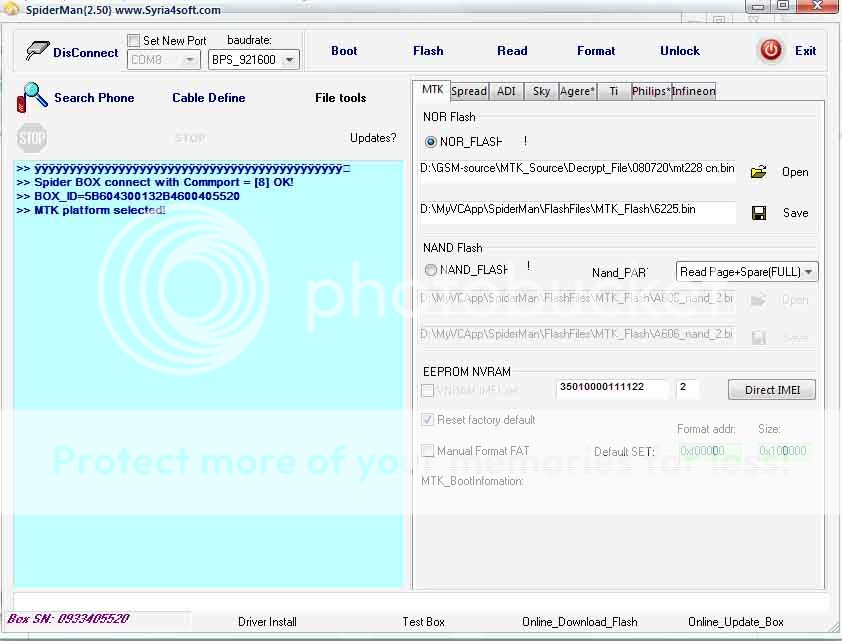Click Test Box in the bottom bar

pyautogui.click(x=424, y=622)
